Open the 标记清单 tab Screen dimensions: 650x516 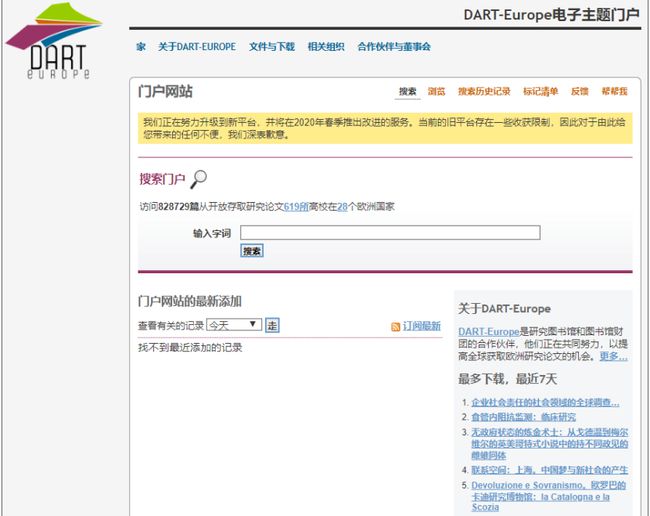(x=541, y=91)
